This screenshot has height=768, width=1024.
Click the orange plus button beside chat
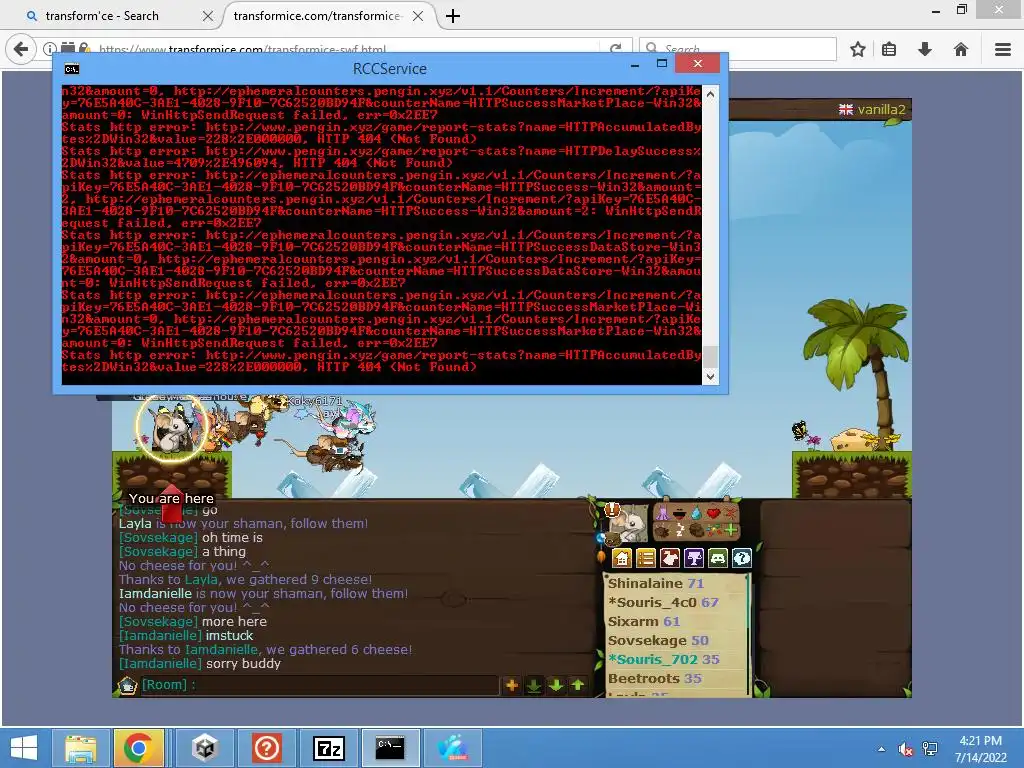point(512,685)
